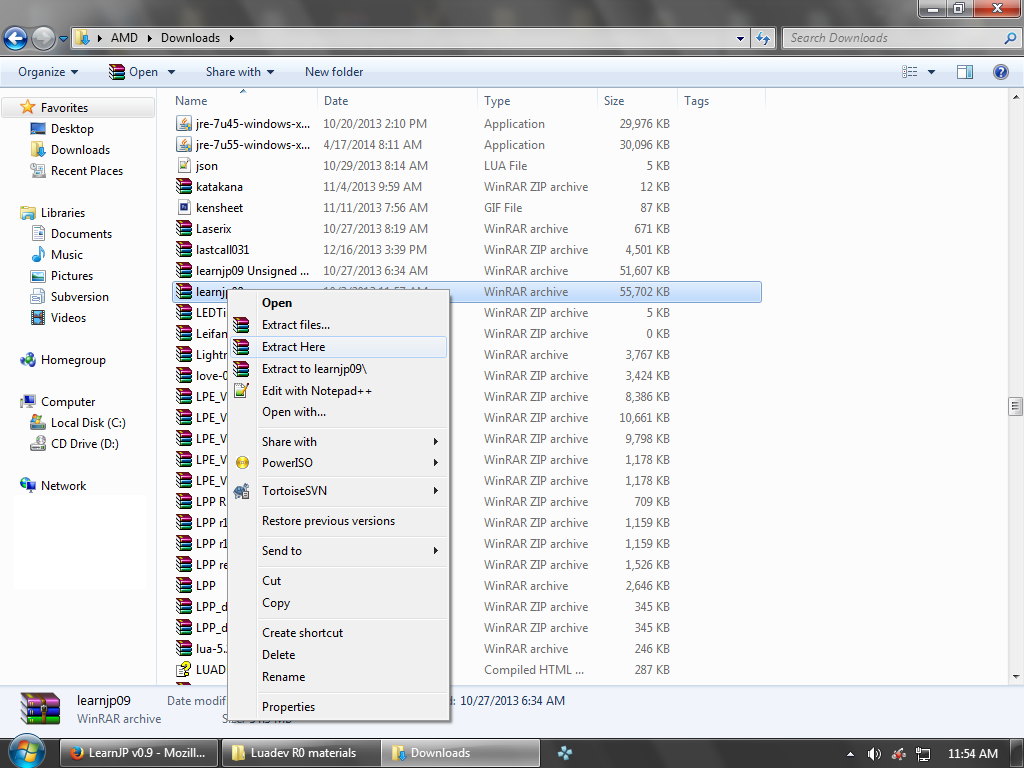Image resolution: width=1024 pixels, height=768 pixels.
Task: Expand the Organize dropdown menu
Action: (48, 72)
